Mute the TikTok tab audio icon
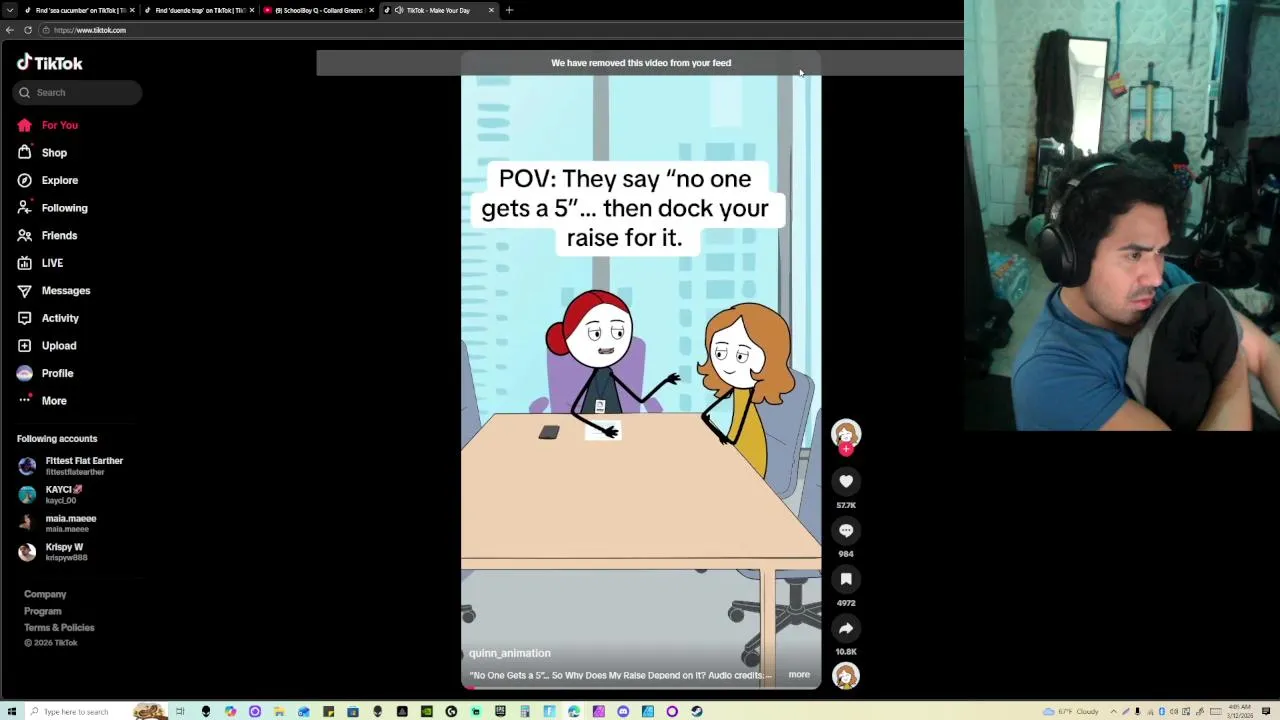 point(399,10)
